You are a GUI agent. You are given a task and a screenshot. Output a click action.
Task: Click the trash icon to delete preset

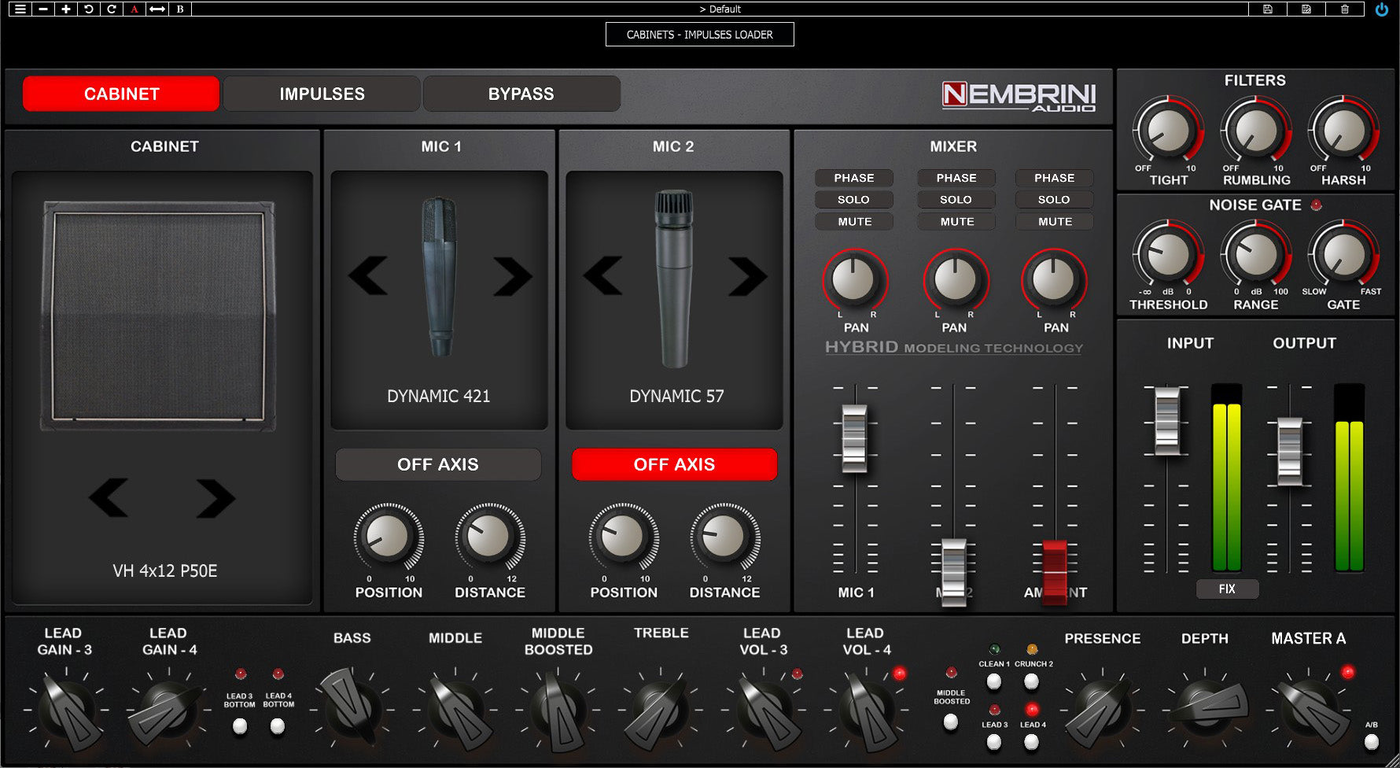click(1345, 9)
